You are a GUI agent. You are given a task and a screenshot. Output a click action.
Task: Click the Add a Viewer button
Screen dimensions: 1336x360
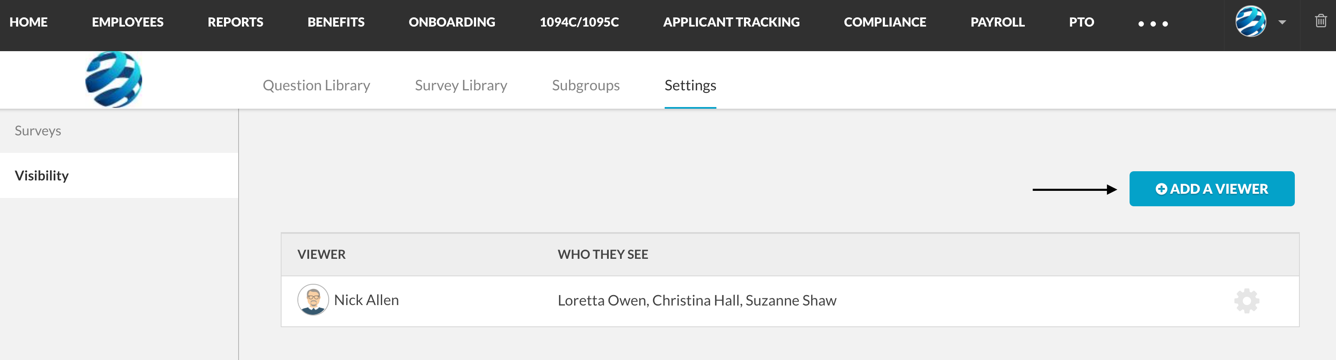pyautogui.click(x=1212, y=189)
